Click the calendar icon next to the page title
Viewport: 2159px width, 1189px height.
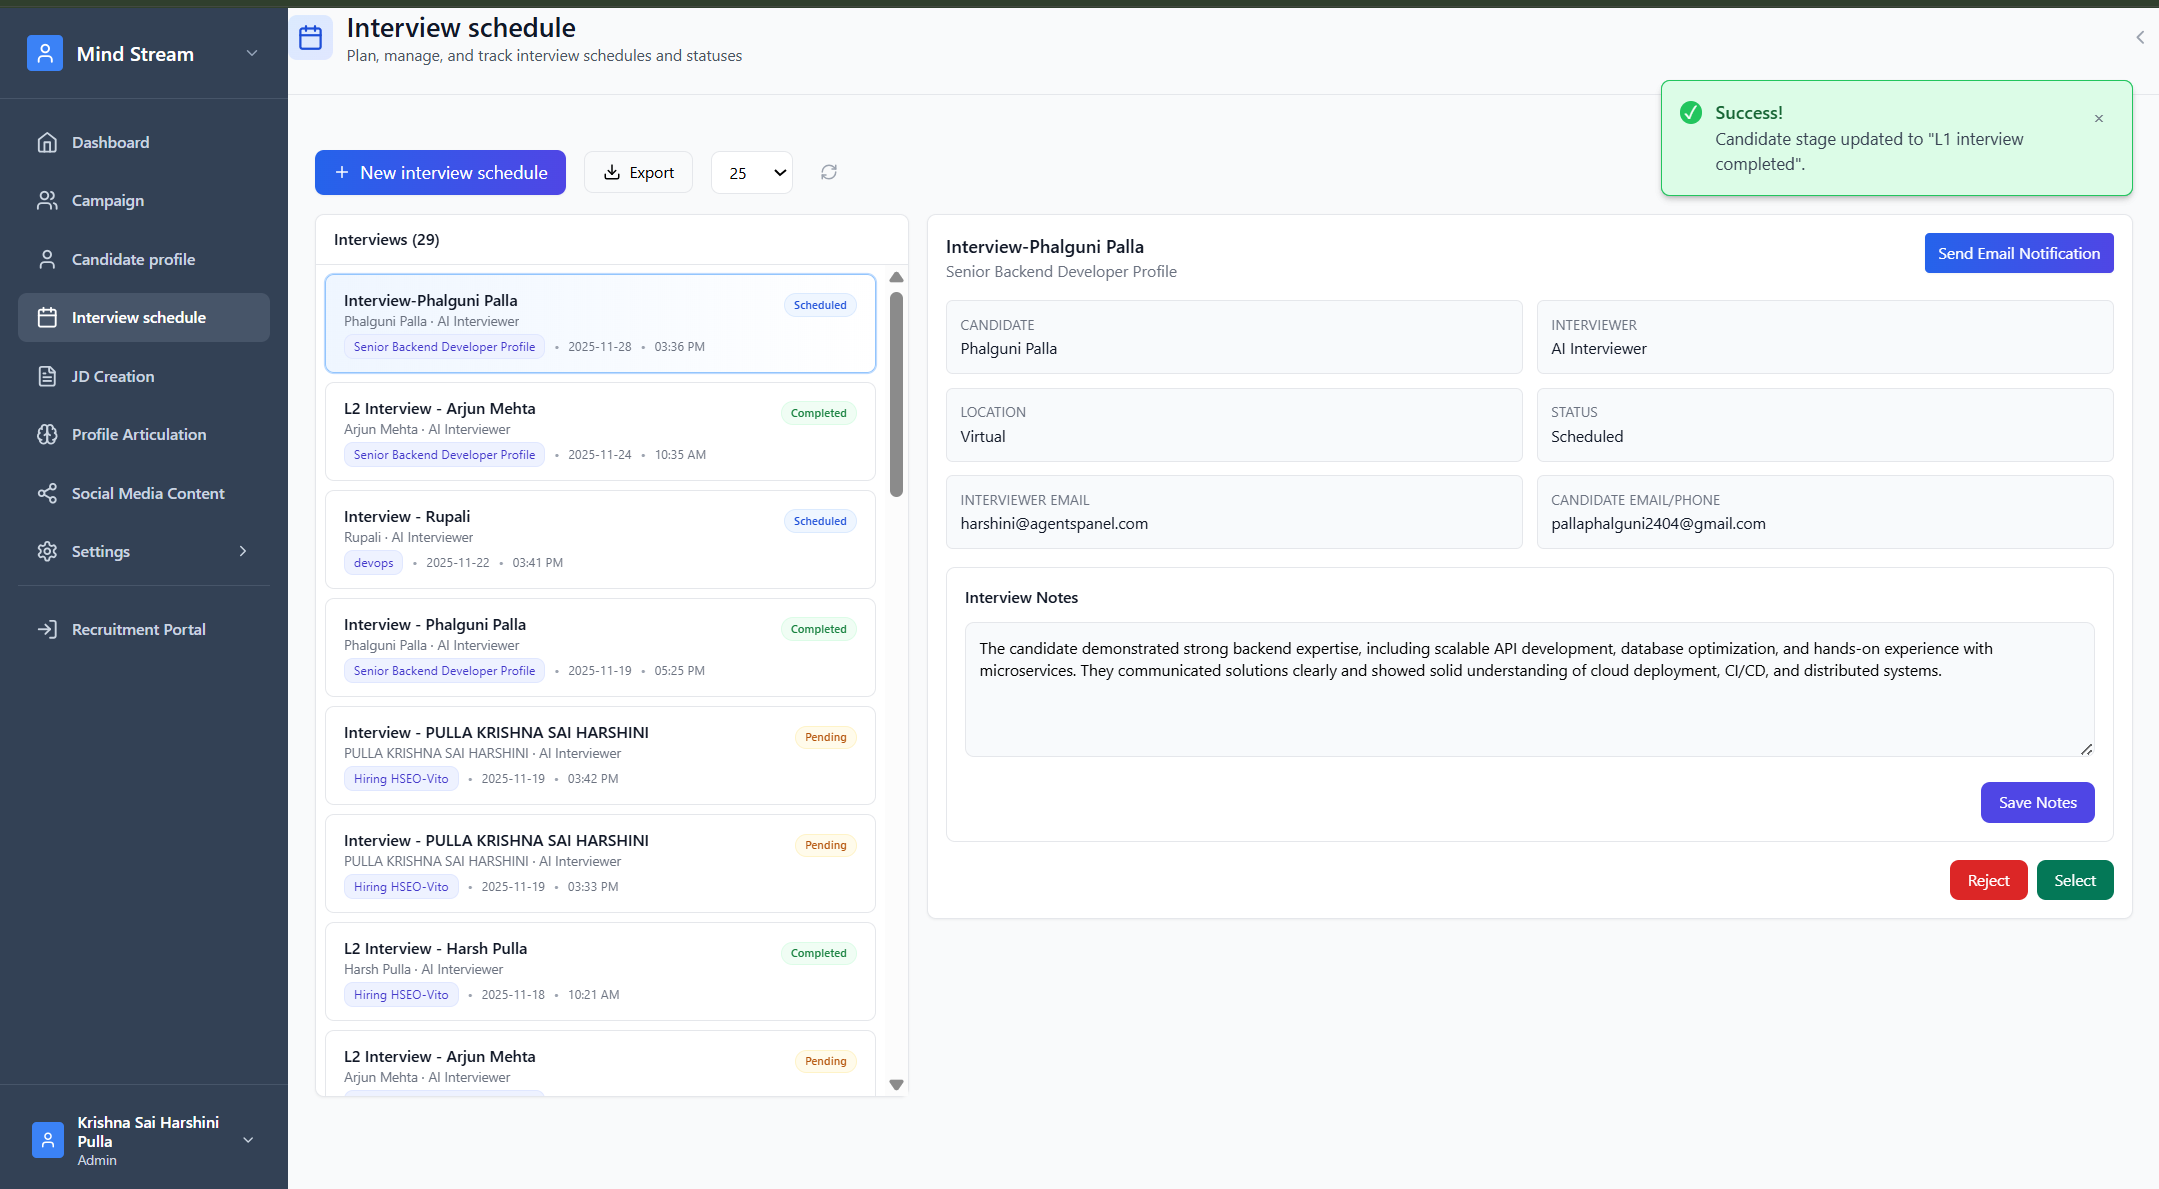point(311,38)
